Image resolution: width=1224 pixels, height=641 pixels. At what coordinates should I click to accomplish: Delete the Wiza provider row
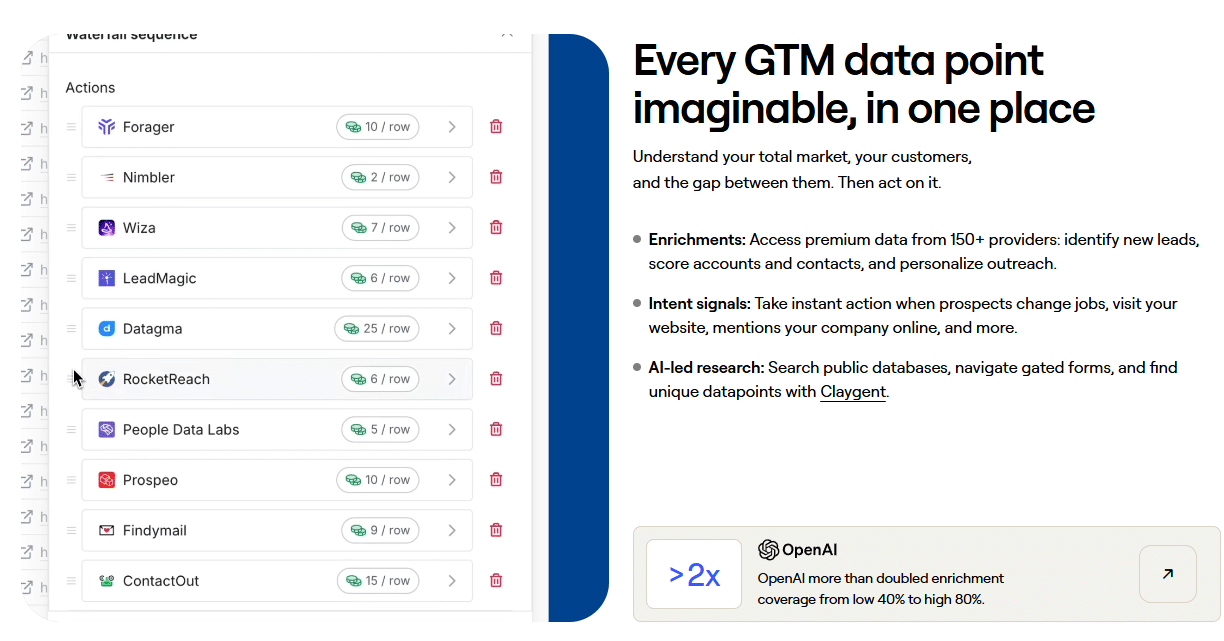tap(496, 228)
